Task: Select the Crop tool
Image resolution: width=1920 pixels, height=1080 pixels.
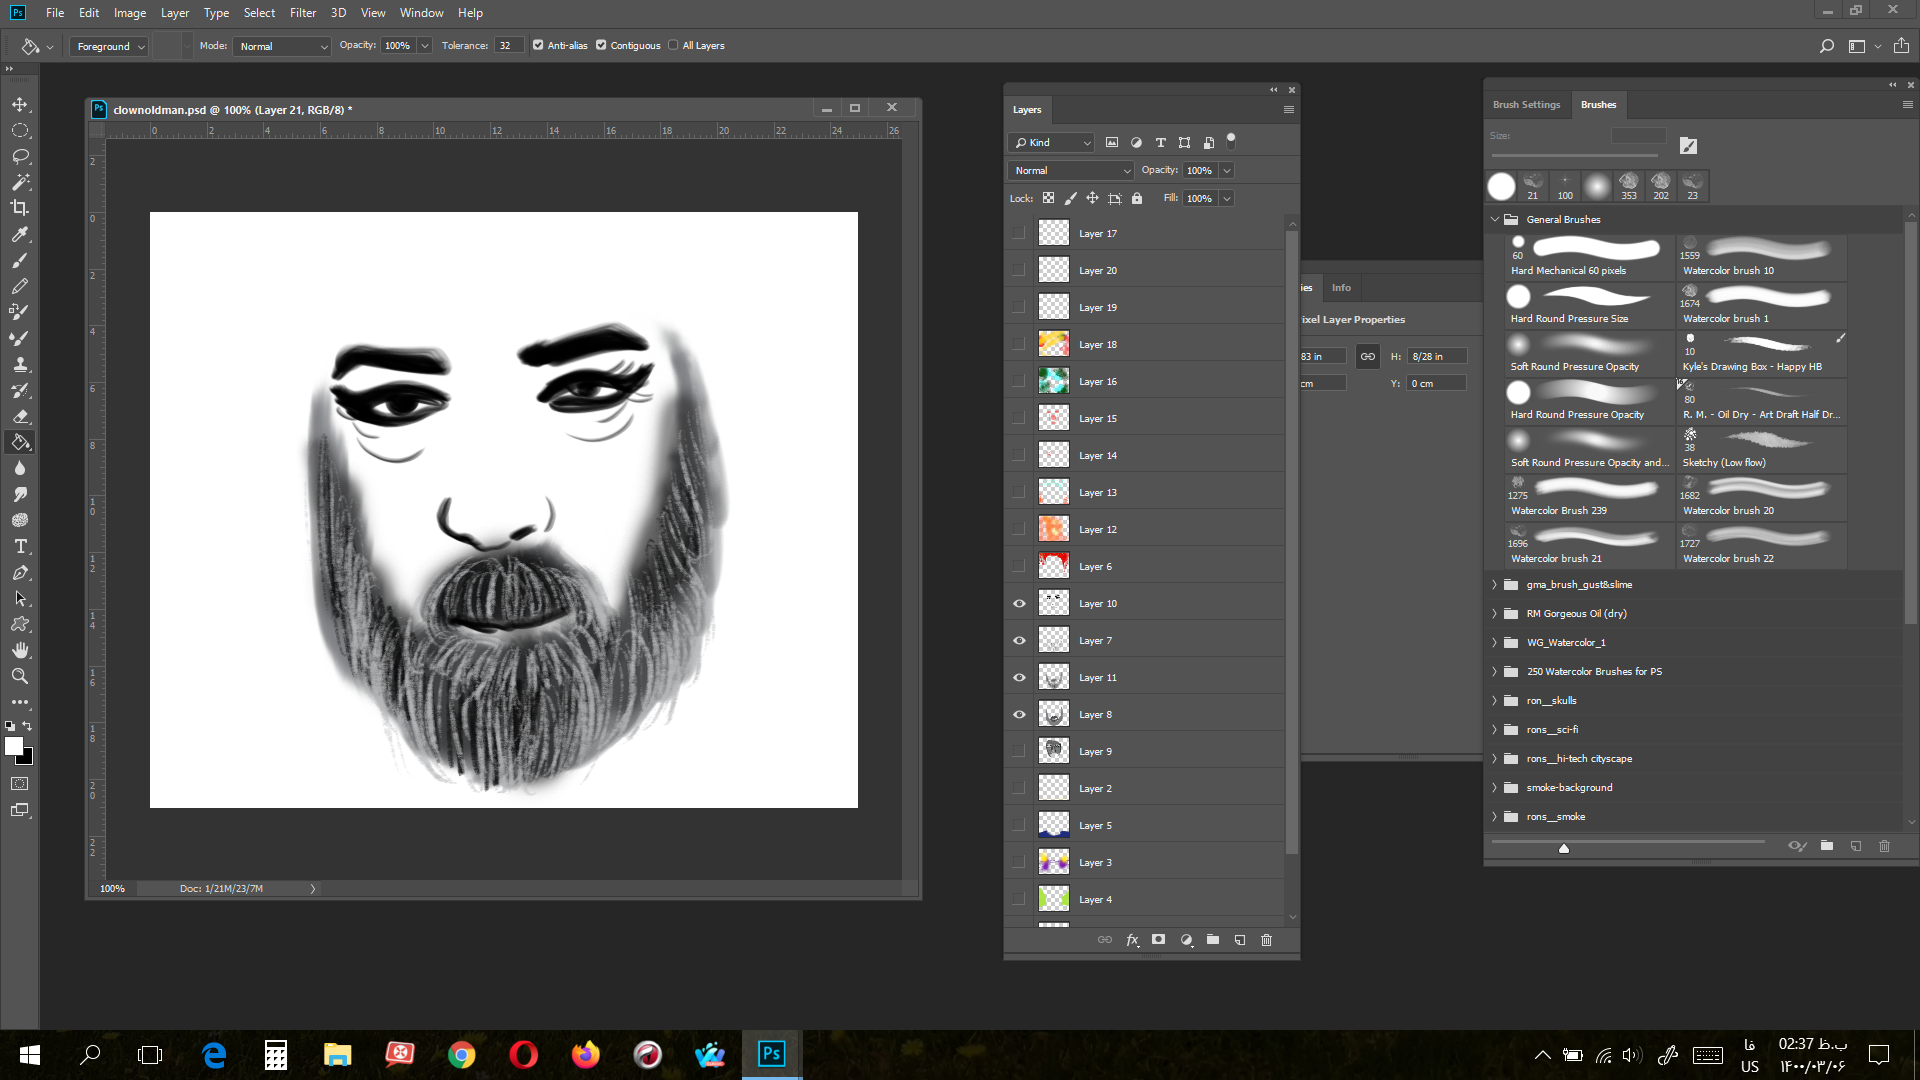Action: 20,208
